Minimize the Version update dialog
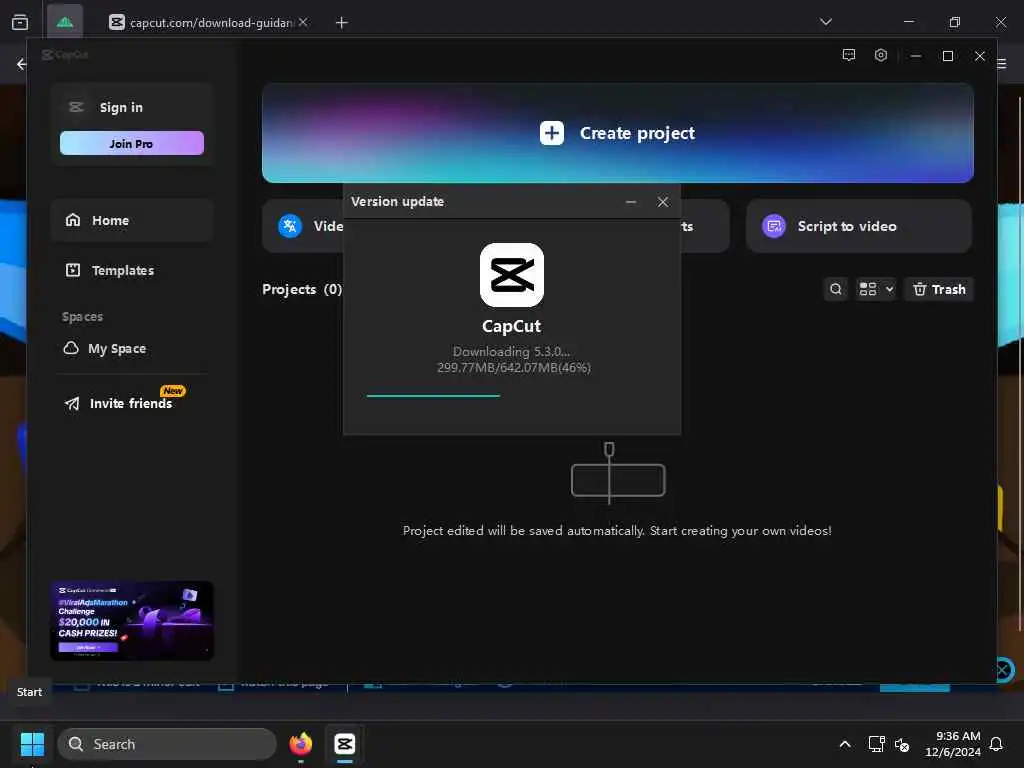 coord(631,202)
